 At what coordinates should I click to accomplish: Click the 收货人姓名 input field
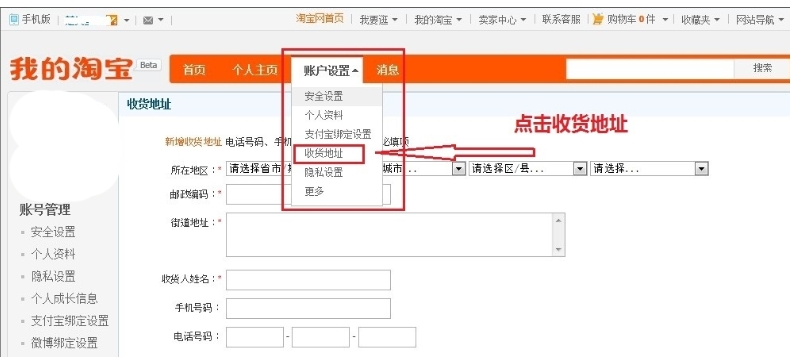[x=308, y=279]
